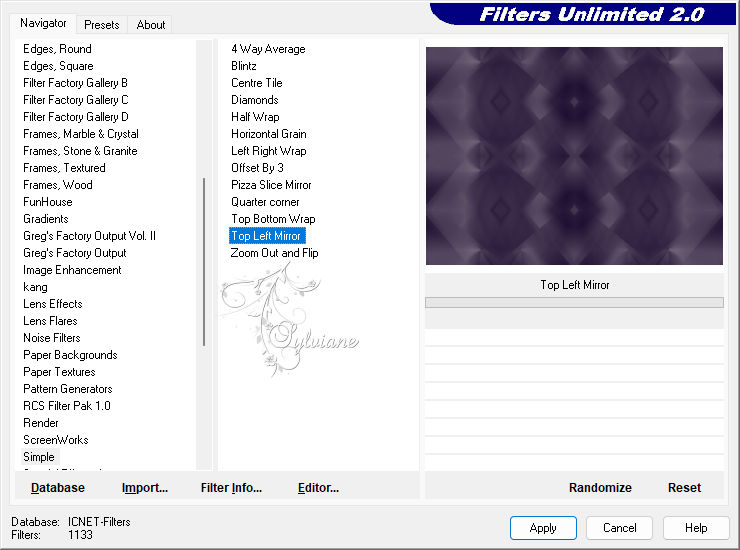Open Help
The width and height of the screenshot is (740, 550).
coord(696,528)
